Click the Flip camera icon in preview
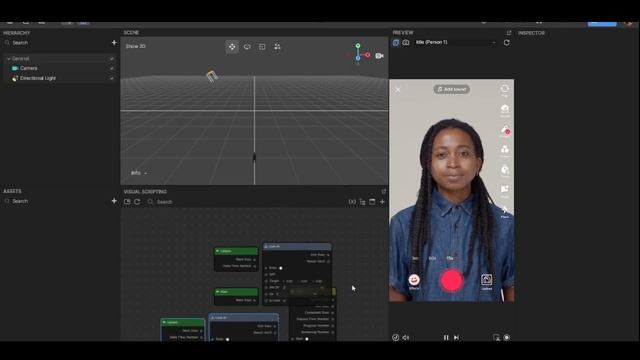The height and width of the screenshot is (360, 640). [505, 89]
